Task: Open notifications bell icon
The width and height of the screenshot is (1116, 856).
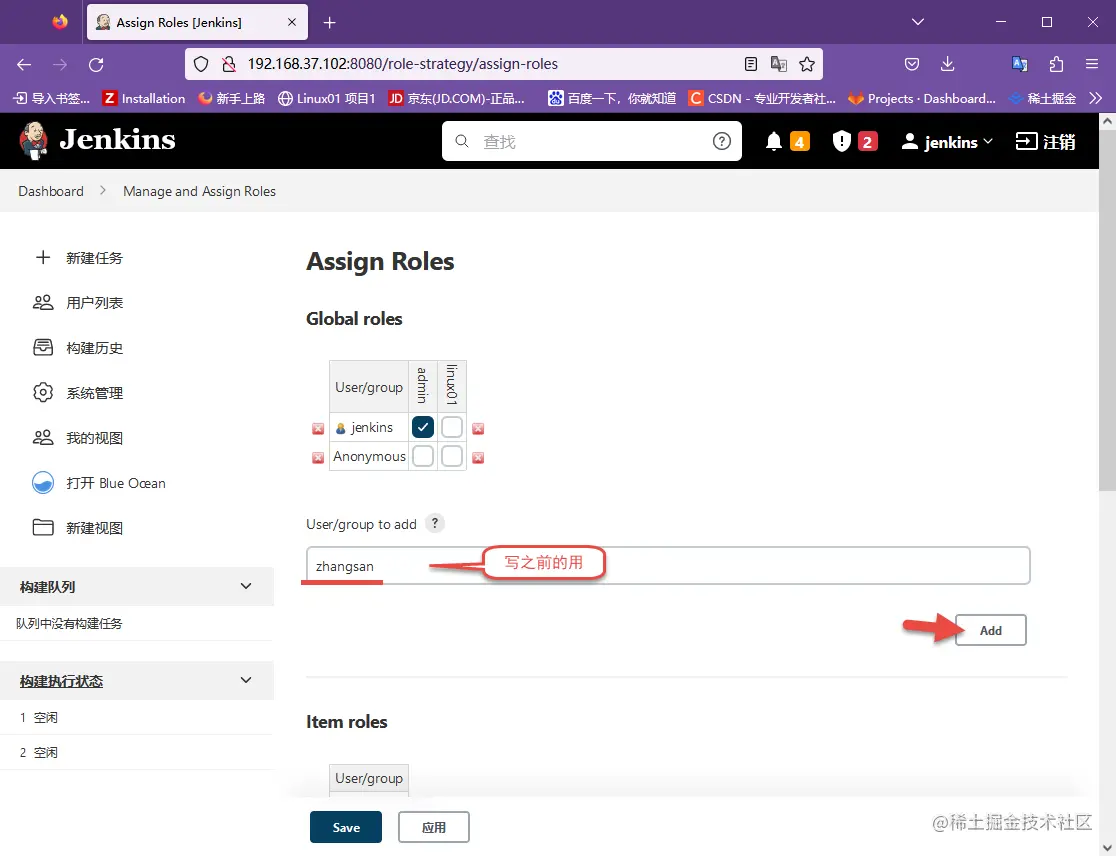Action: [774, 142]
